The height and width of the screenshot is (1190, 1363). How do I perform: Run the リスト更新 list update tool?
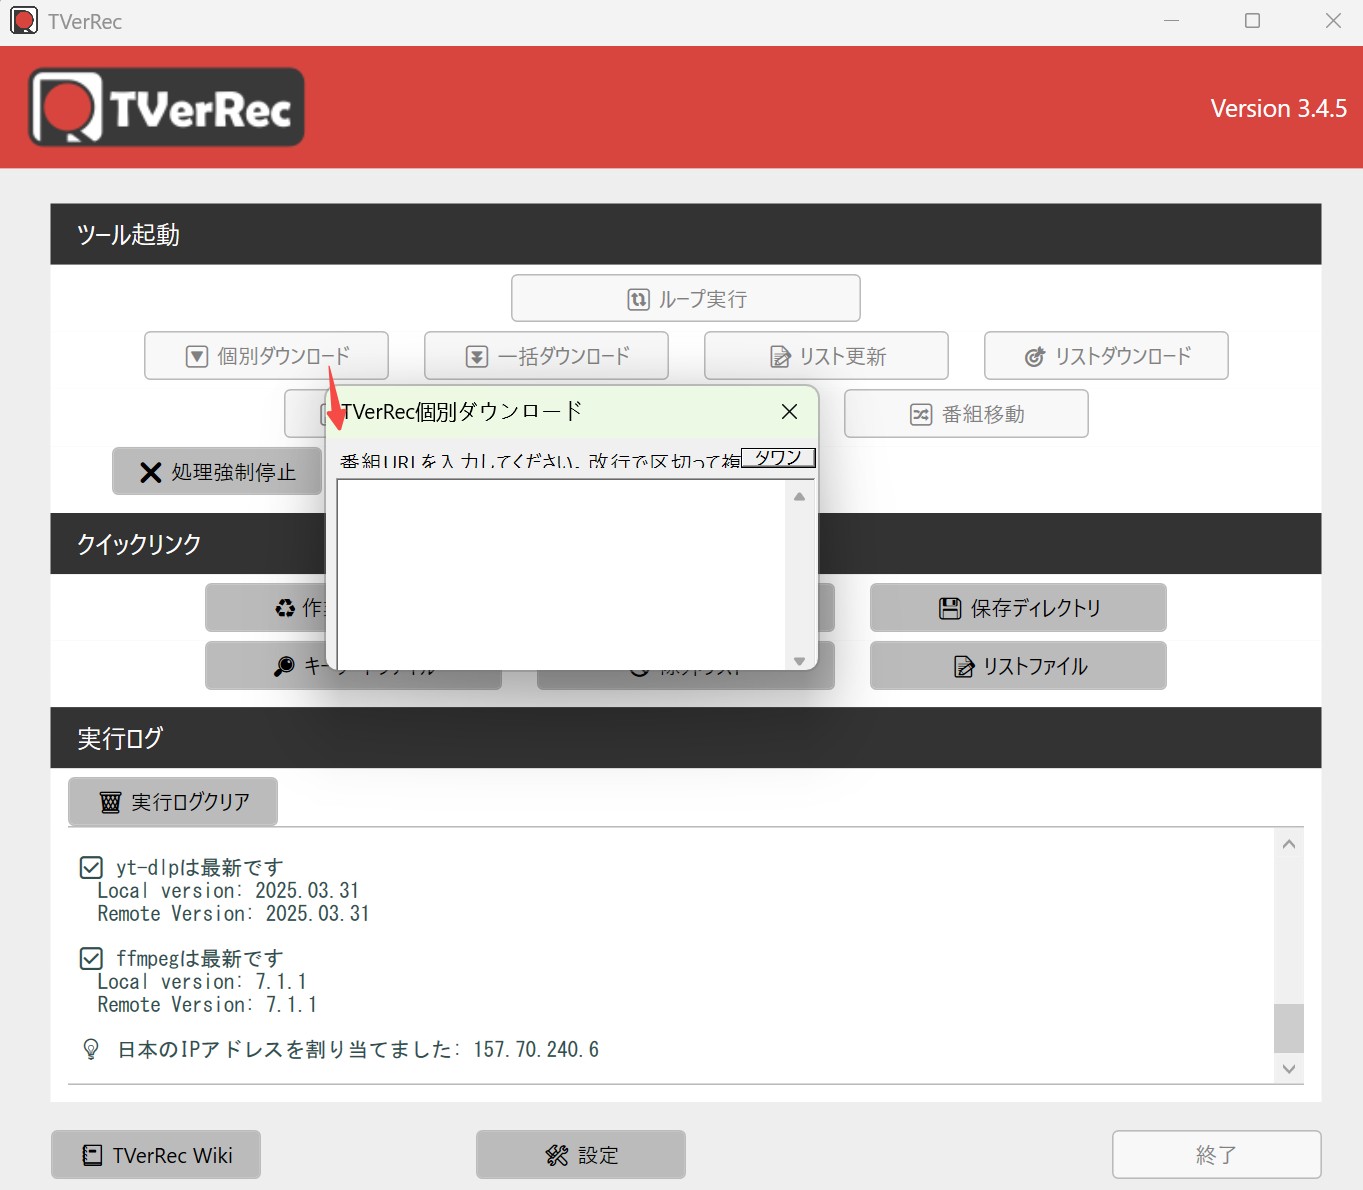pyautogui.click(x=826, y=356)
